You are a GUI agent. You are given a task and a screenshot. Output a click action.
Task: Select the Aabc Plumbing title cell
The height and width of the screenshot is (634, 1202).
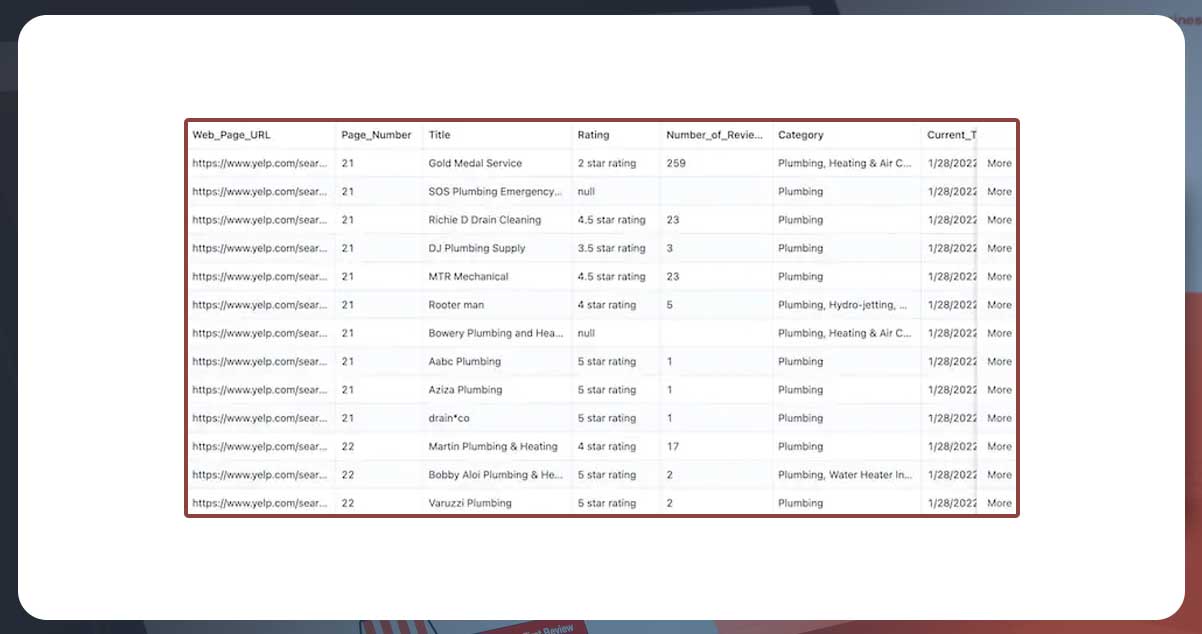pyautogui.click(x=464, y=361)
